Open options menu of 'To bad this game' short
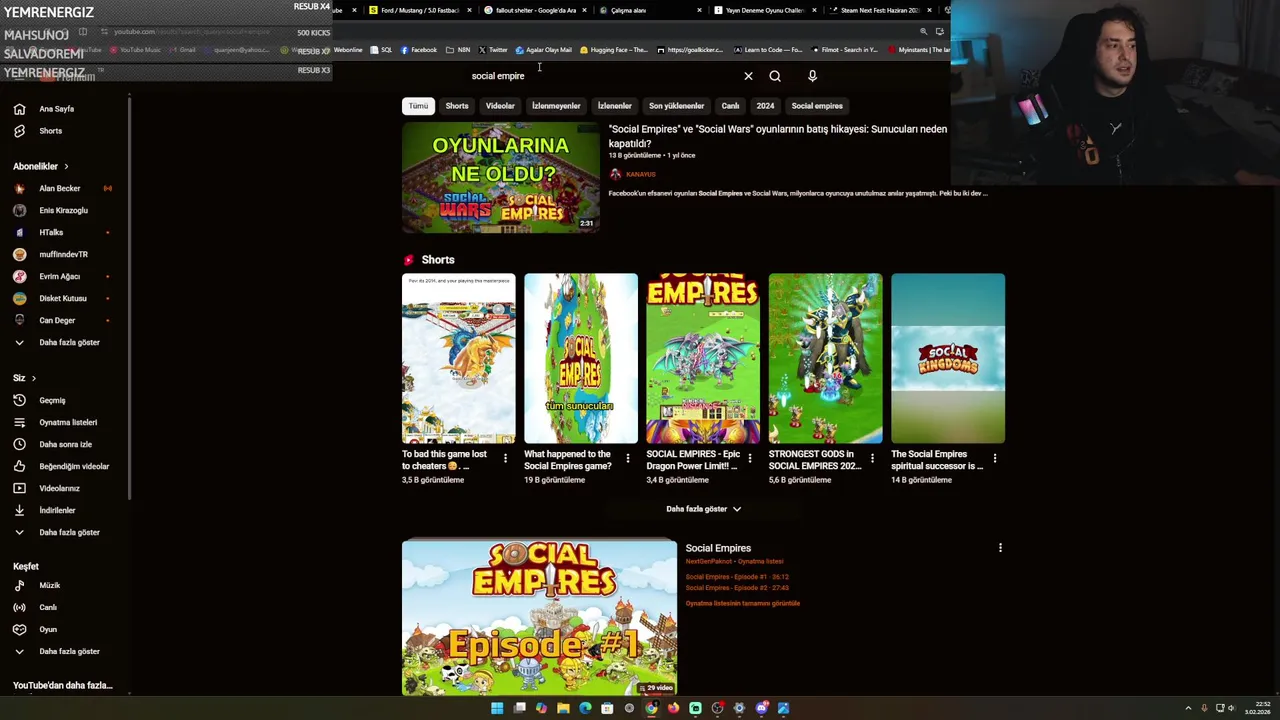1280x720 pixels. click(505, 458)
